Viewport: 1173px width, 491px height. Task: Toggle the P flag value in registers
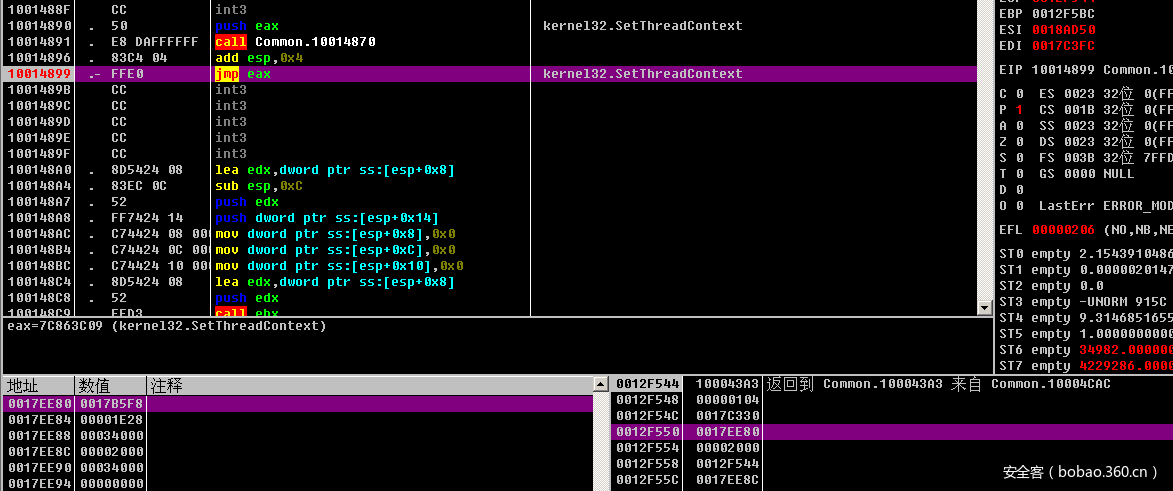coord(1019,110)
